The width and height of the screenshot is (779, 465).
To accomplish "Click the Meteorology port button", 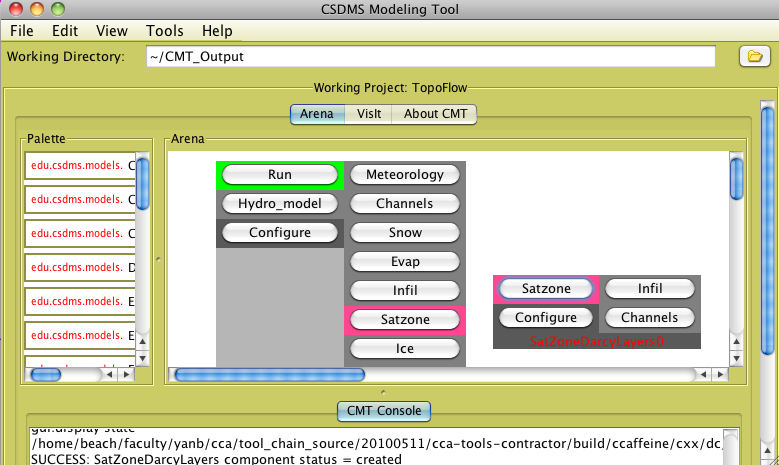I will [405, 174].
